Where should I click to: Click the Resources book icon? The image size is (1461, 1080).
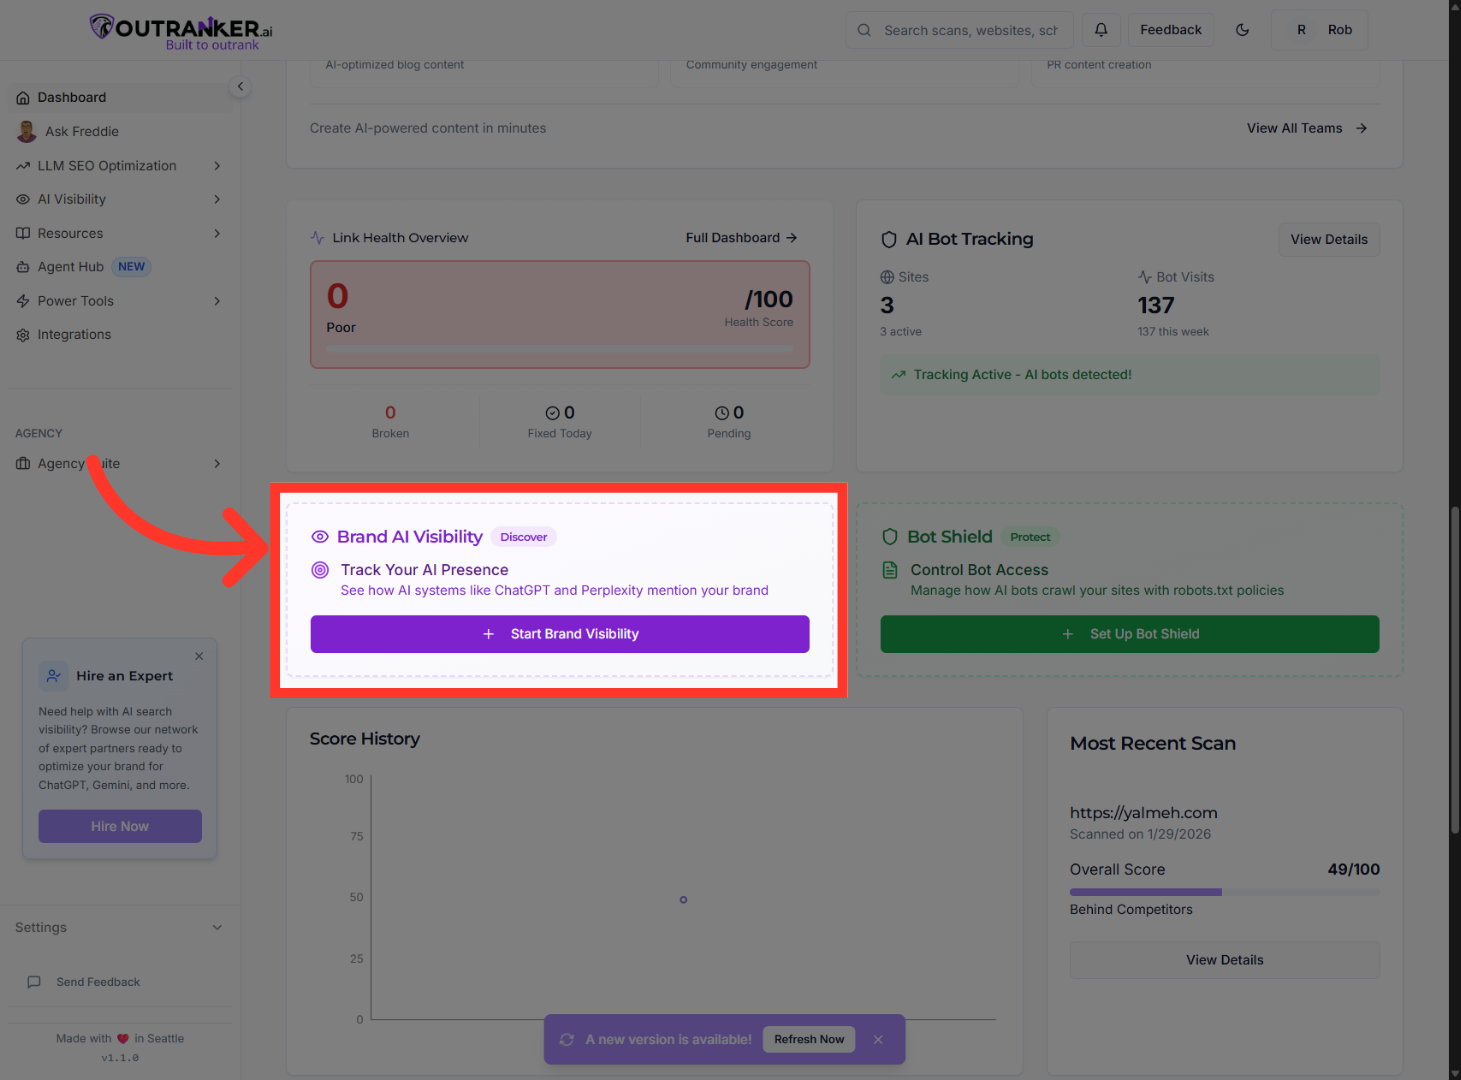(23, 233)
